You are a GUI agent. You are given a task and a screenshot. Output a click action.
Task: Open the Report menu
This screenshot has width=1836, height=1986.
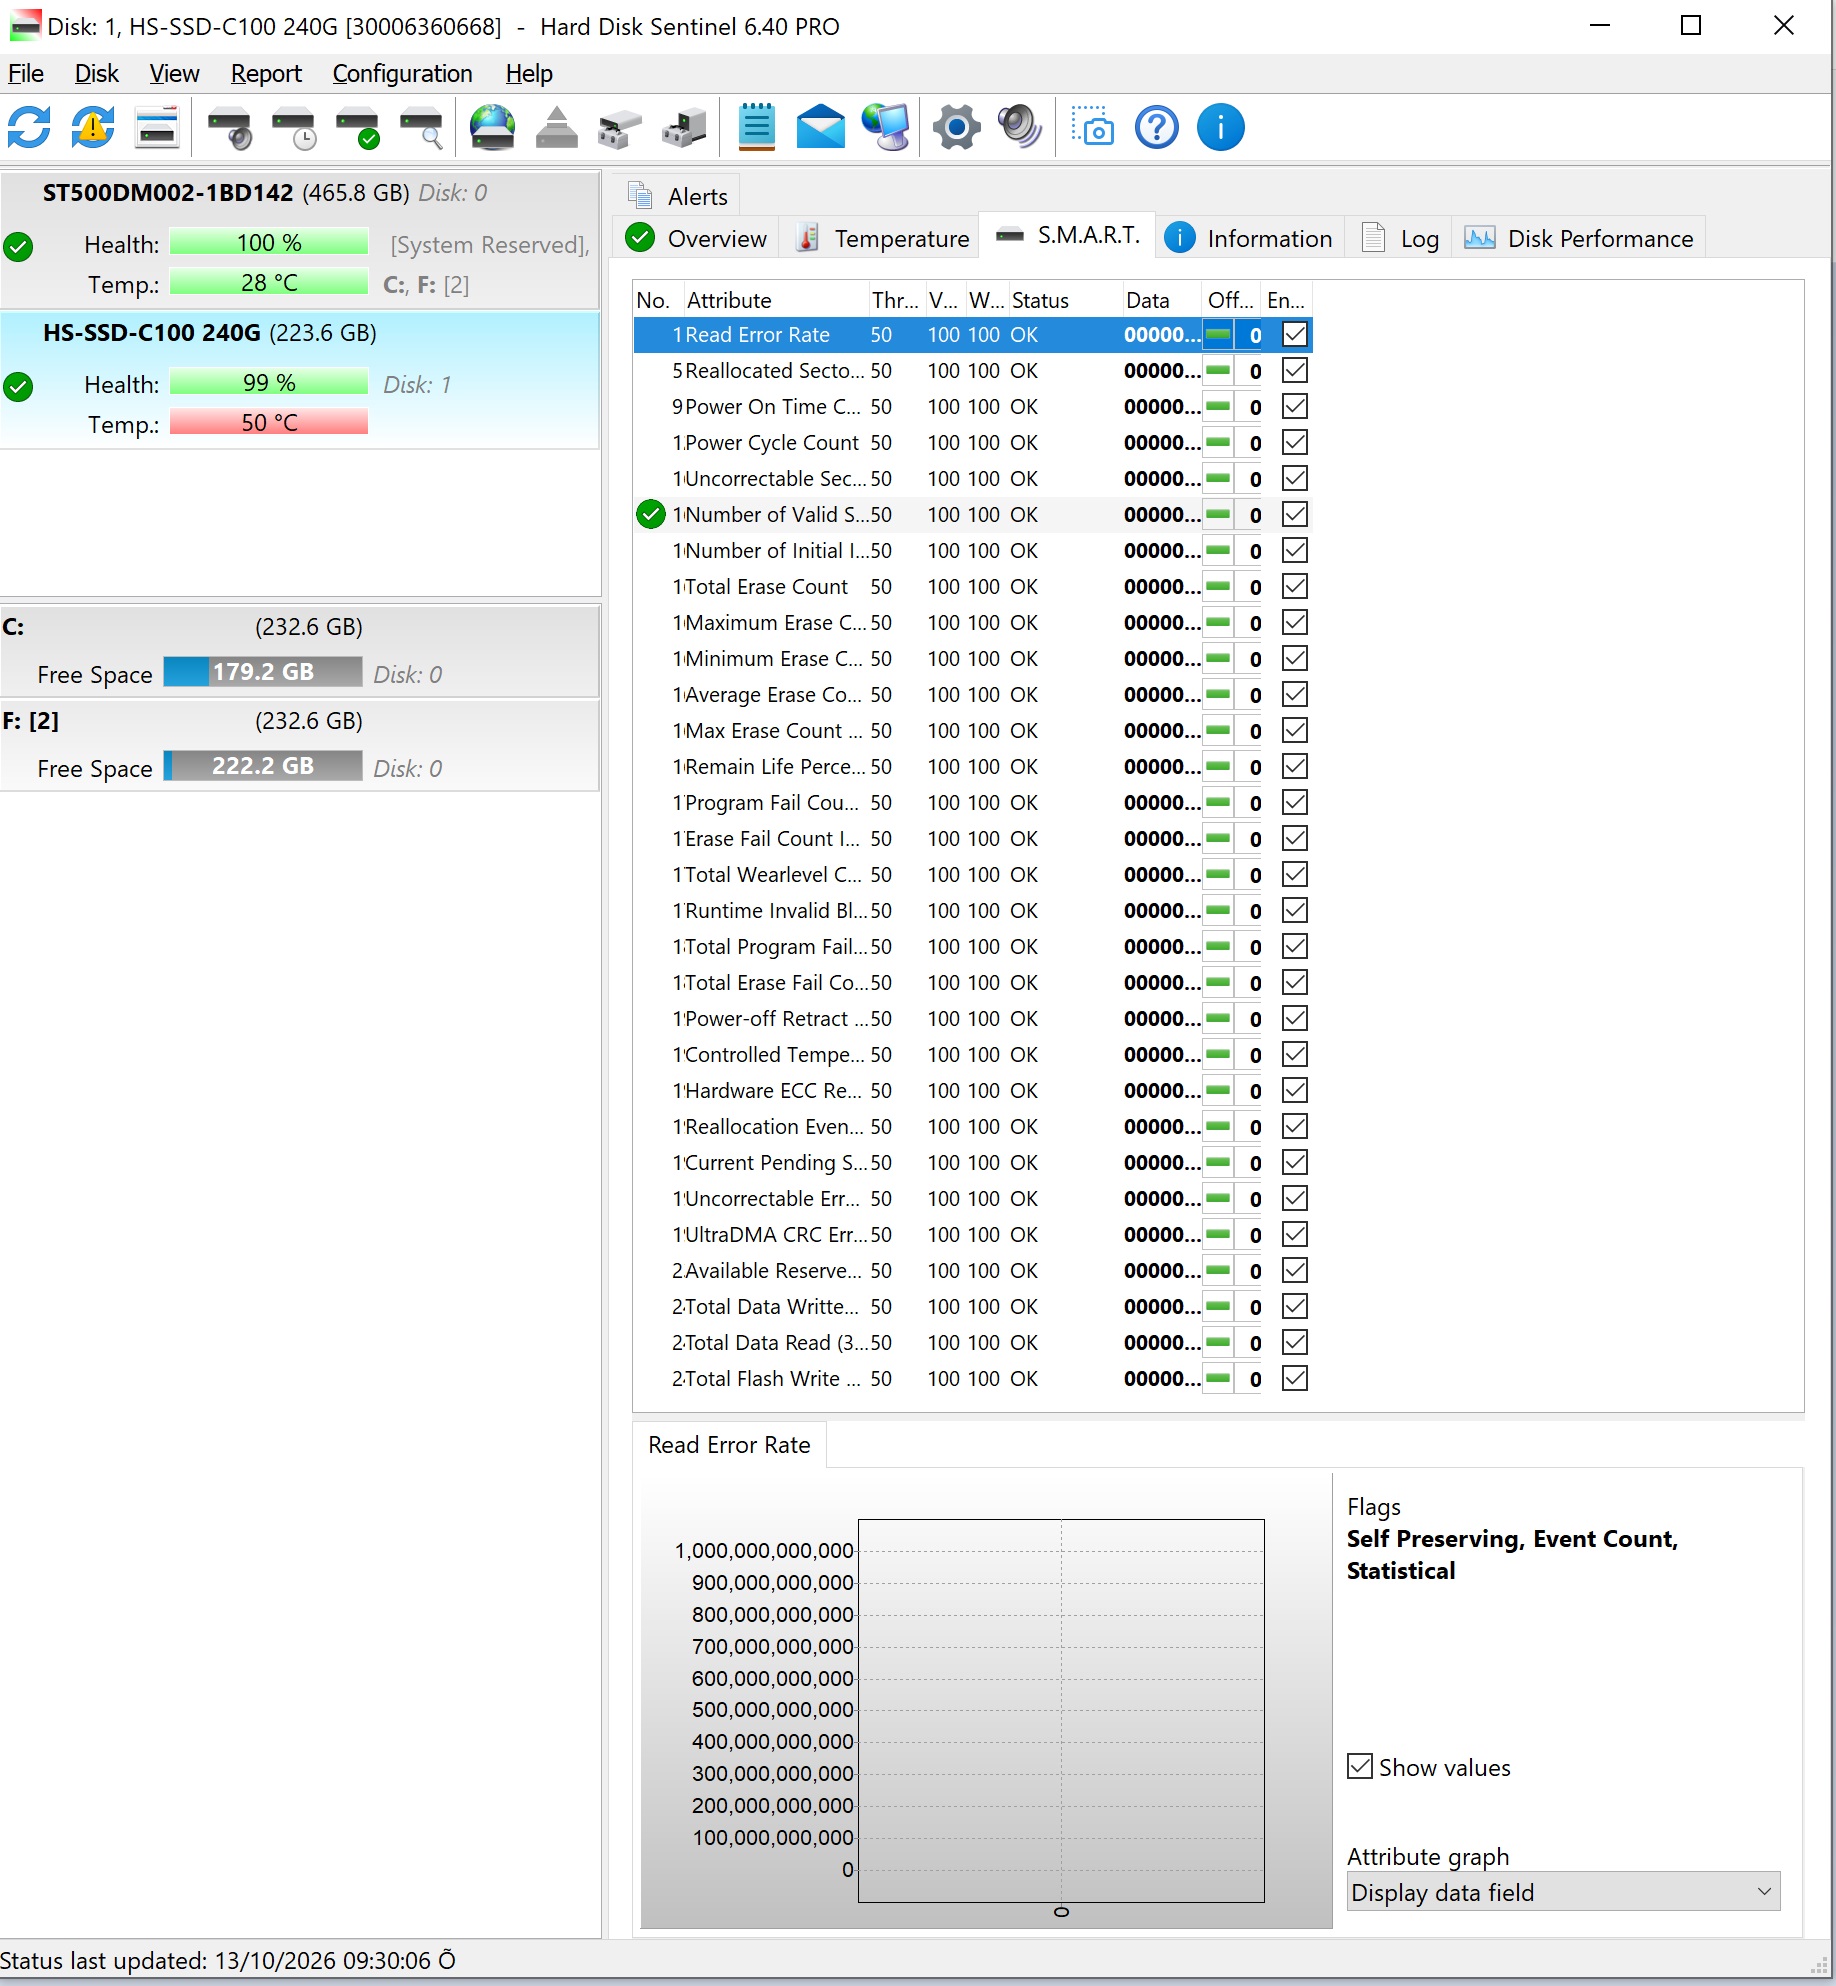click(266, 74)
